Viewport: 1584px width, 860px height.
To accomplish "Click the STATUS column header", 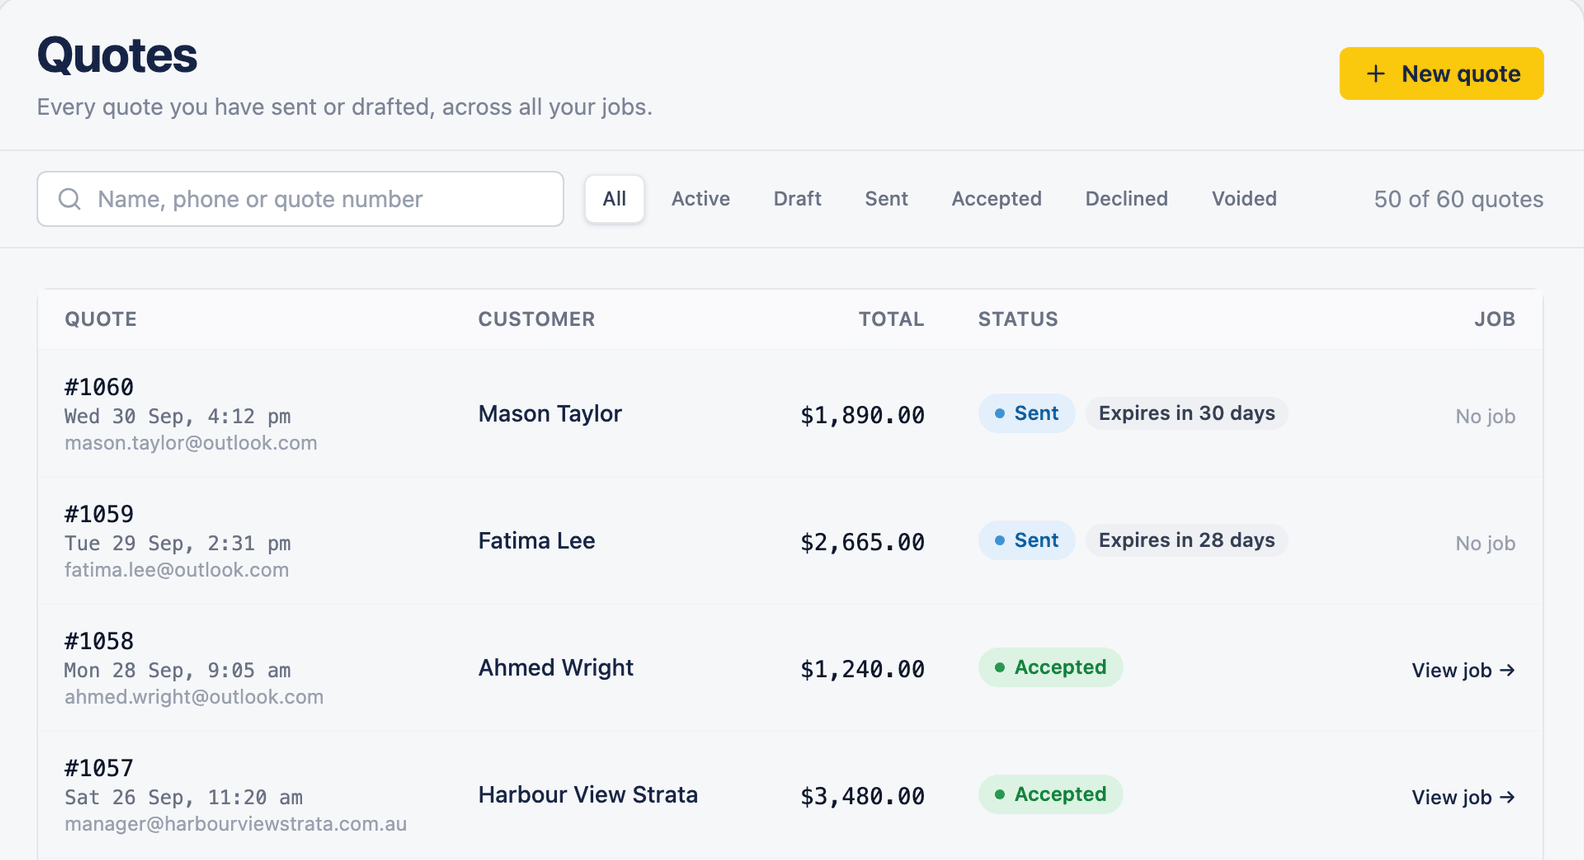I will [1018, 319].
